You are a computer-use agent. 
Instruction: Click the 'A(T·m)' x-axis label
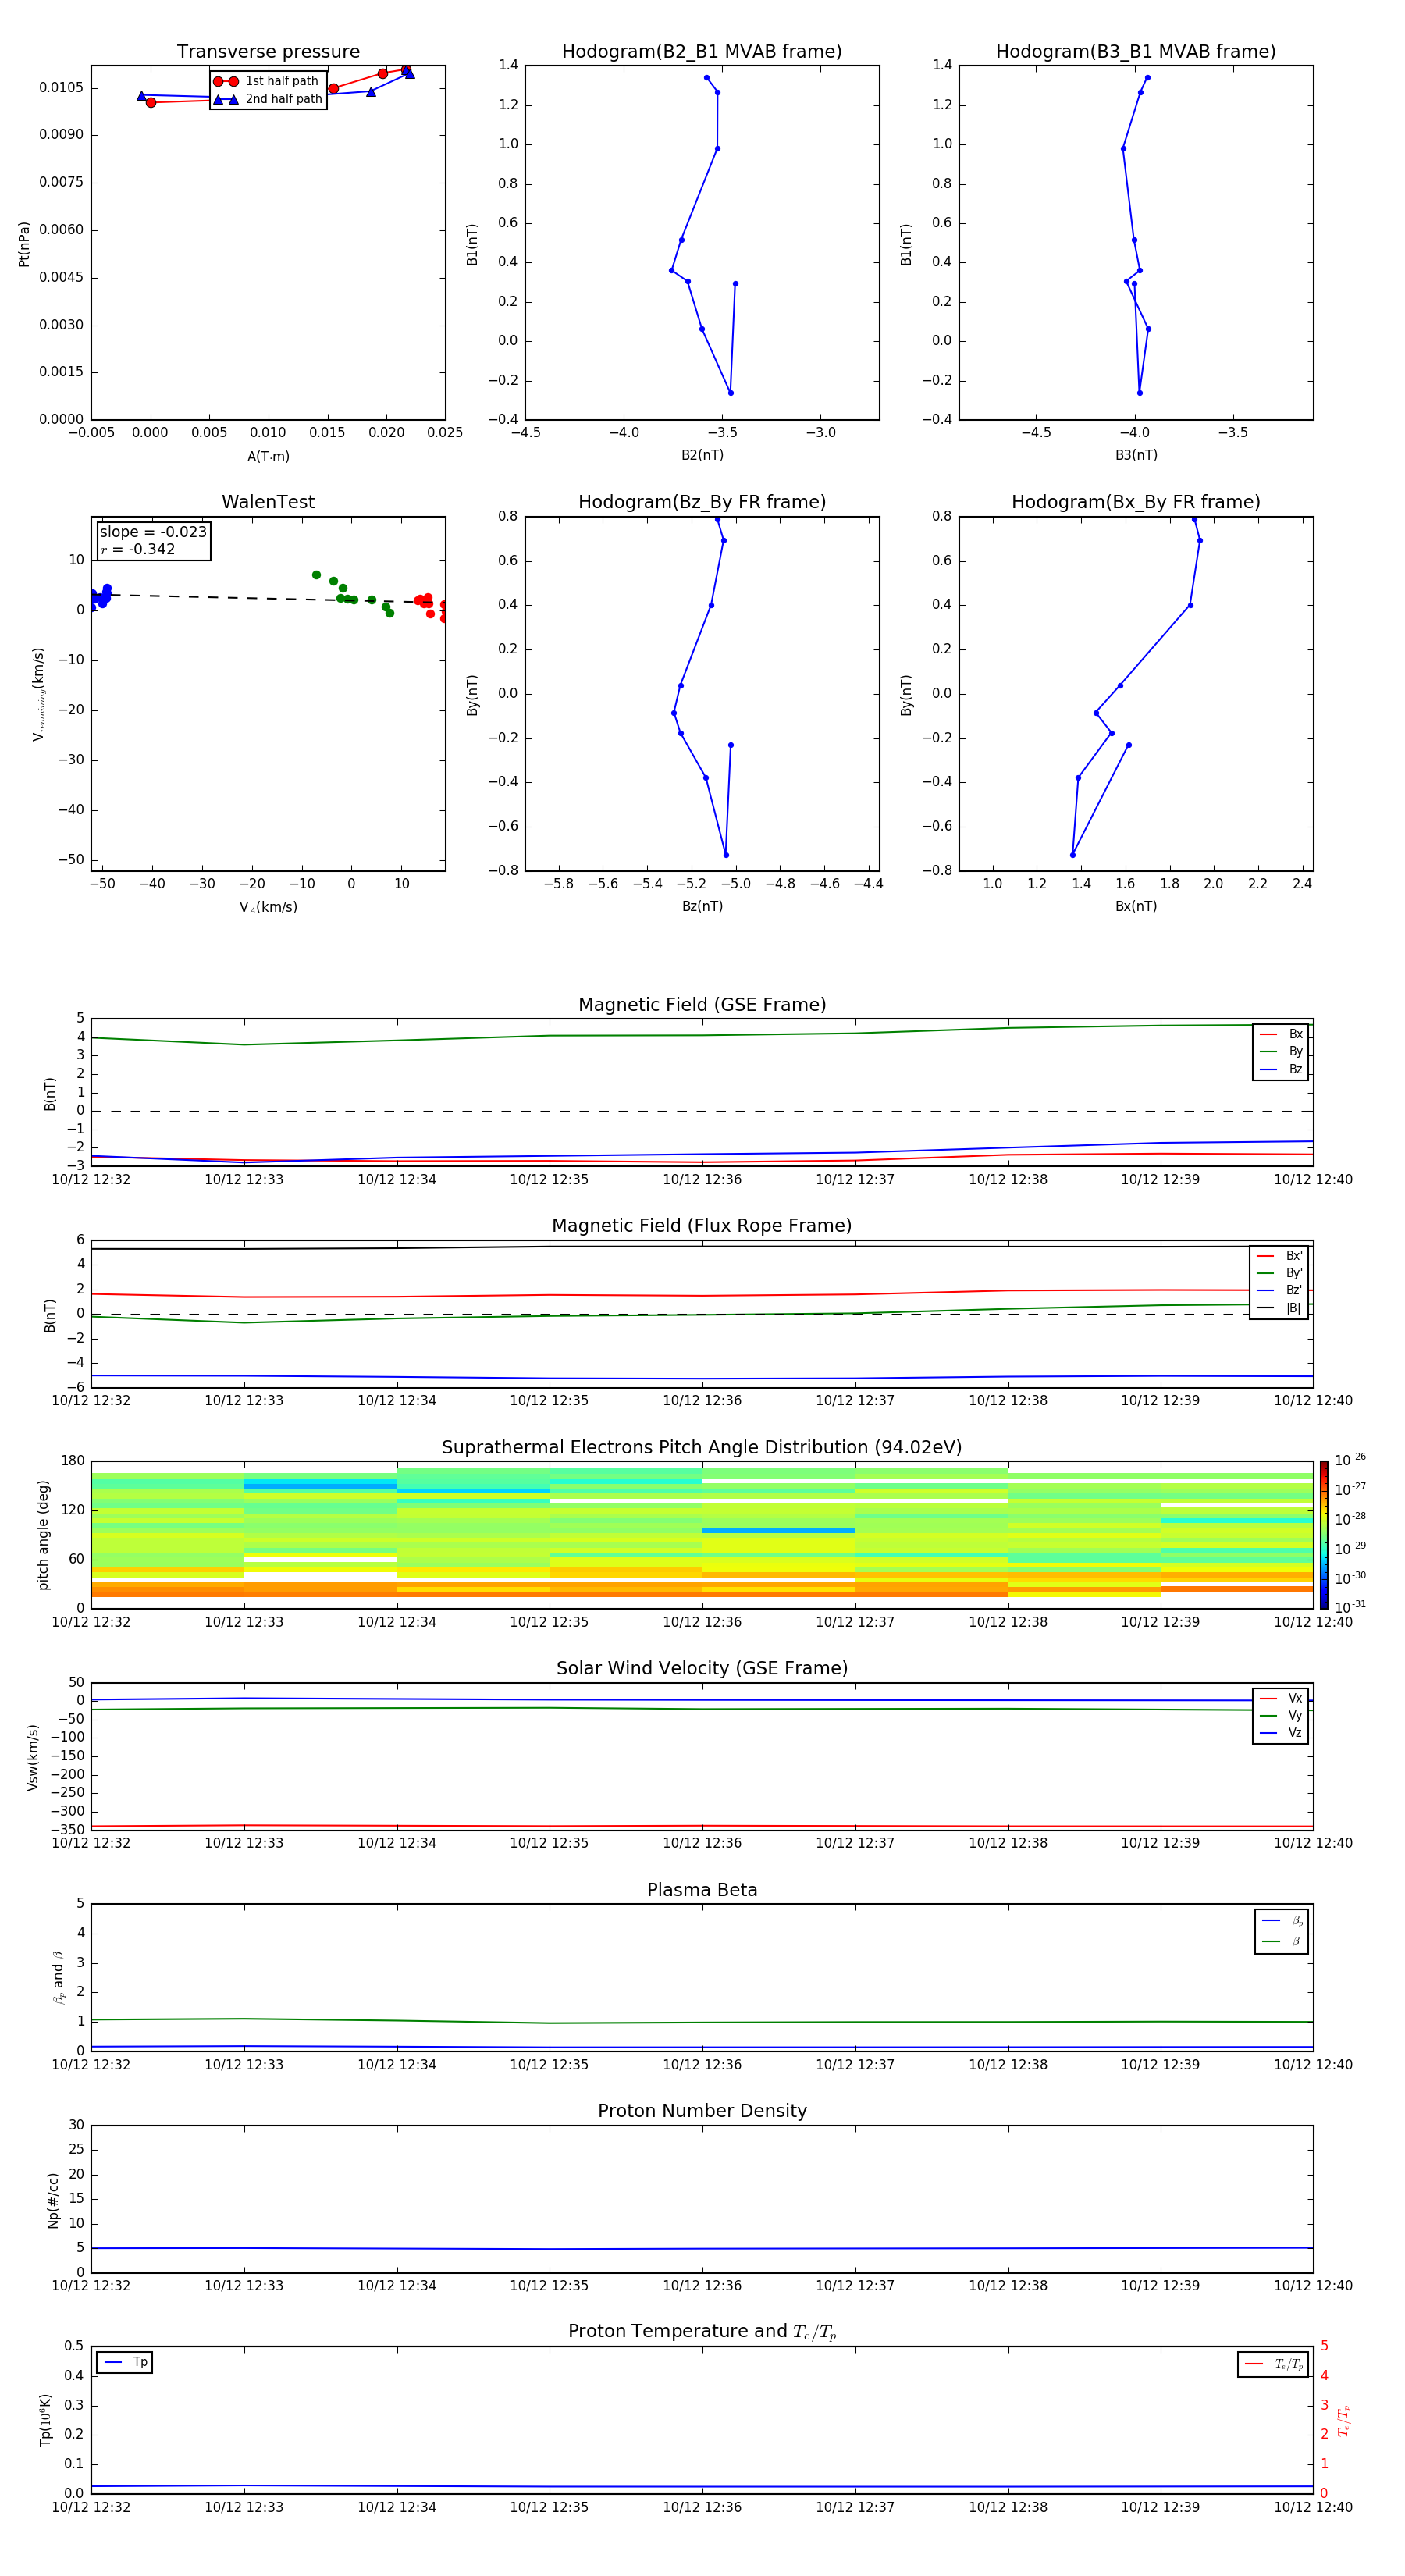click(x=268, y=457)
